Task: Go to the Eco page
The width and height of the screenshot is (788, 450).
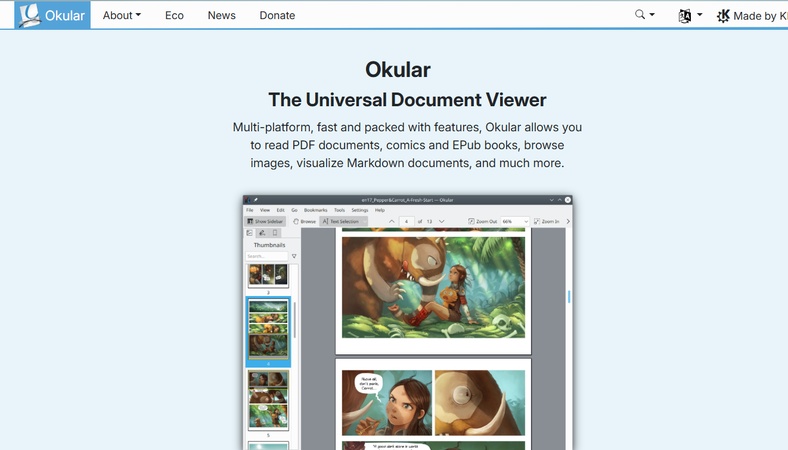Action: point(174,16)
